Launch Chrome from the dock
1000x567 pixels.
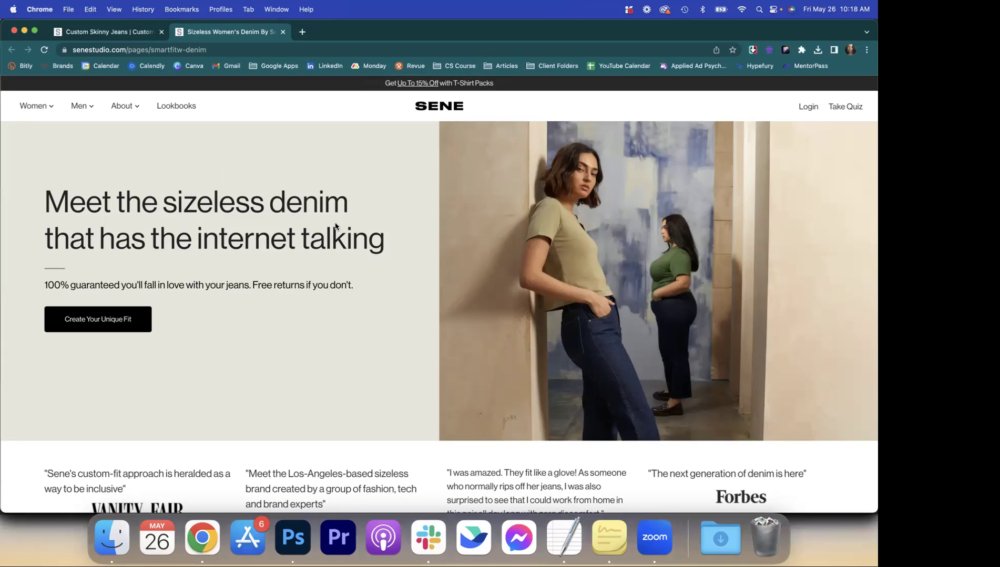click(202, 537)
